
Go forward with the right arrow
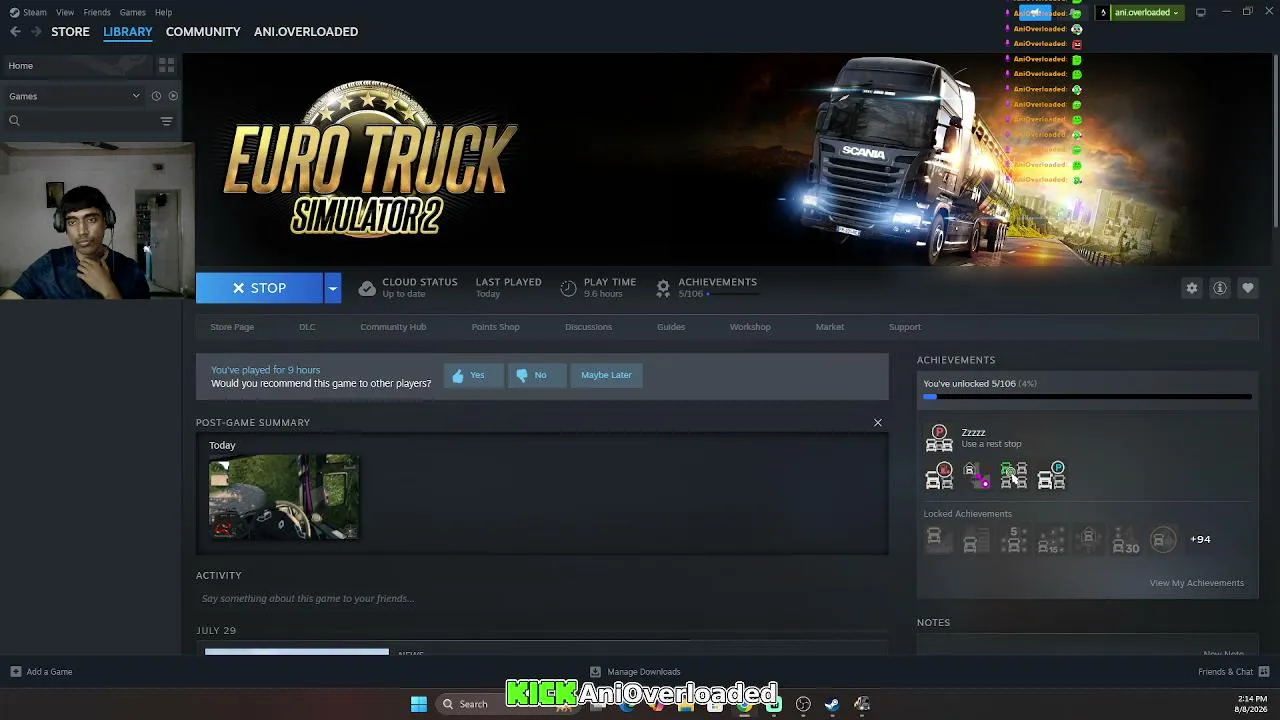36,32
